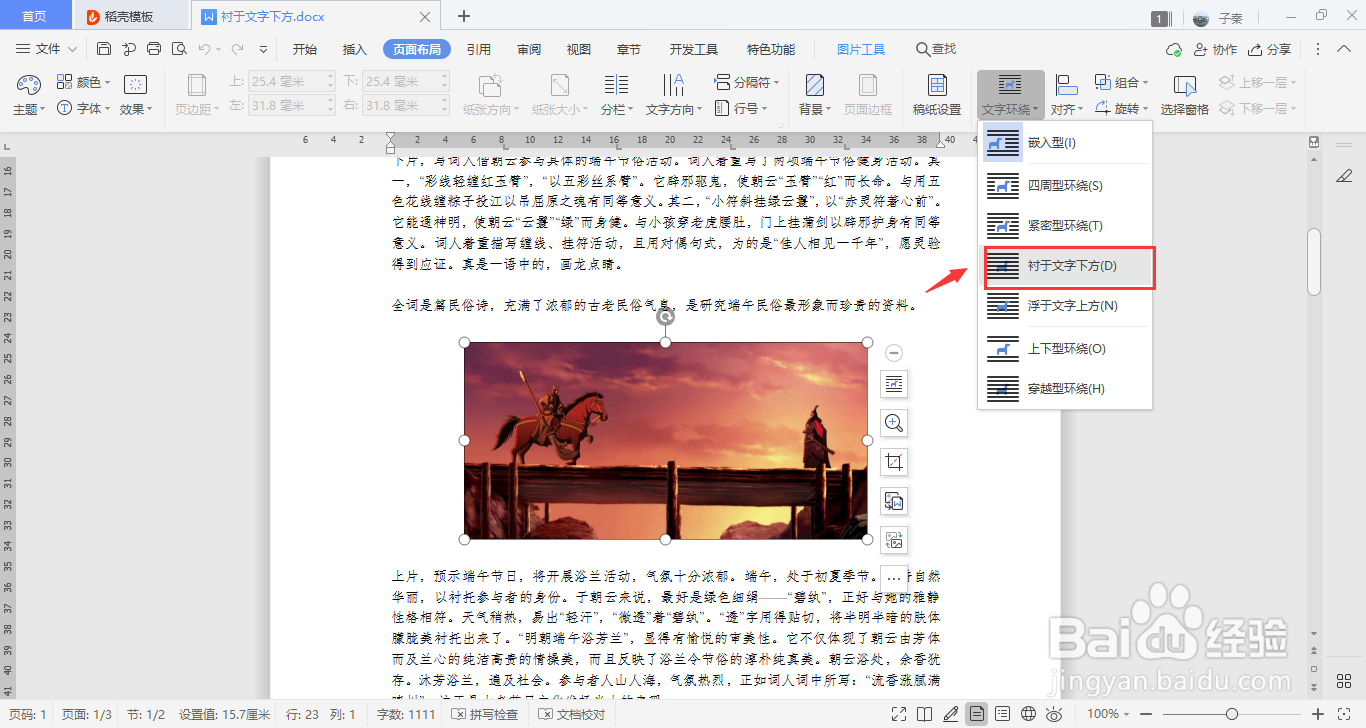The width and height of the screenshot is (1366, 728).
Task: Click the Undo arrow icon
Action: click(x=205, y=49)
